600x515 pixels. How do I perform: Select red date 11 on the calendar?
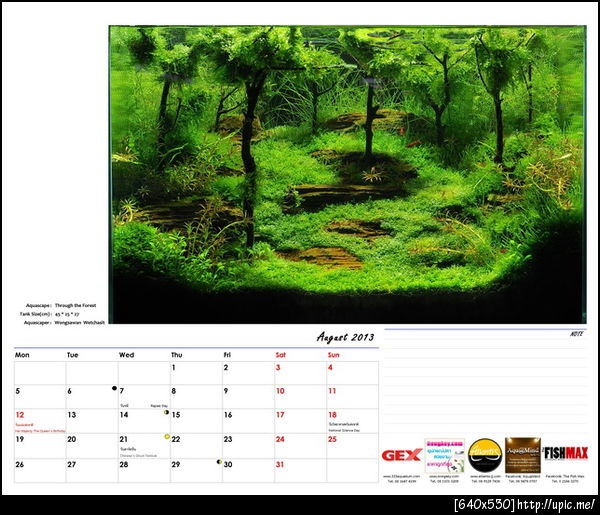332,391
